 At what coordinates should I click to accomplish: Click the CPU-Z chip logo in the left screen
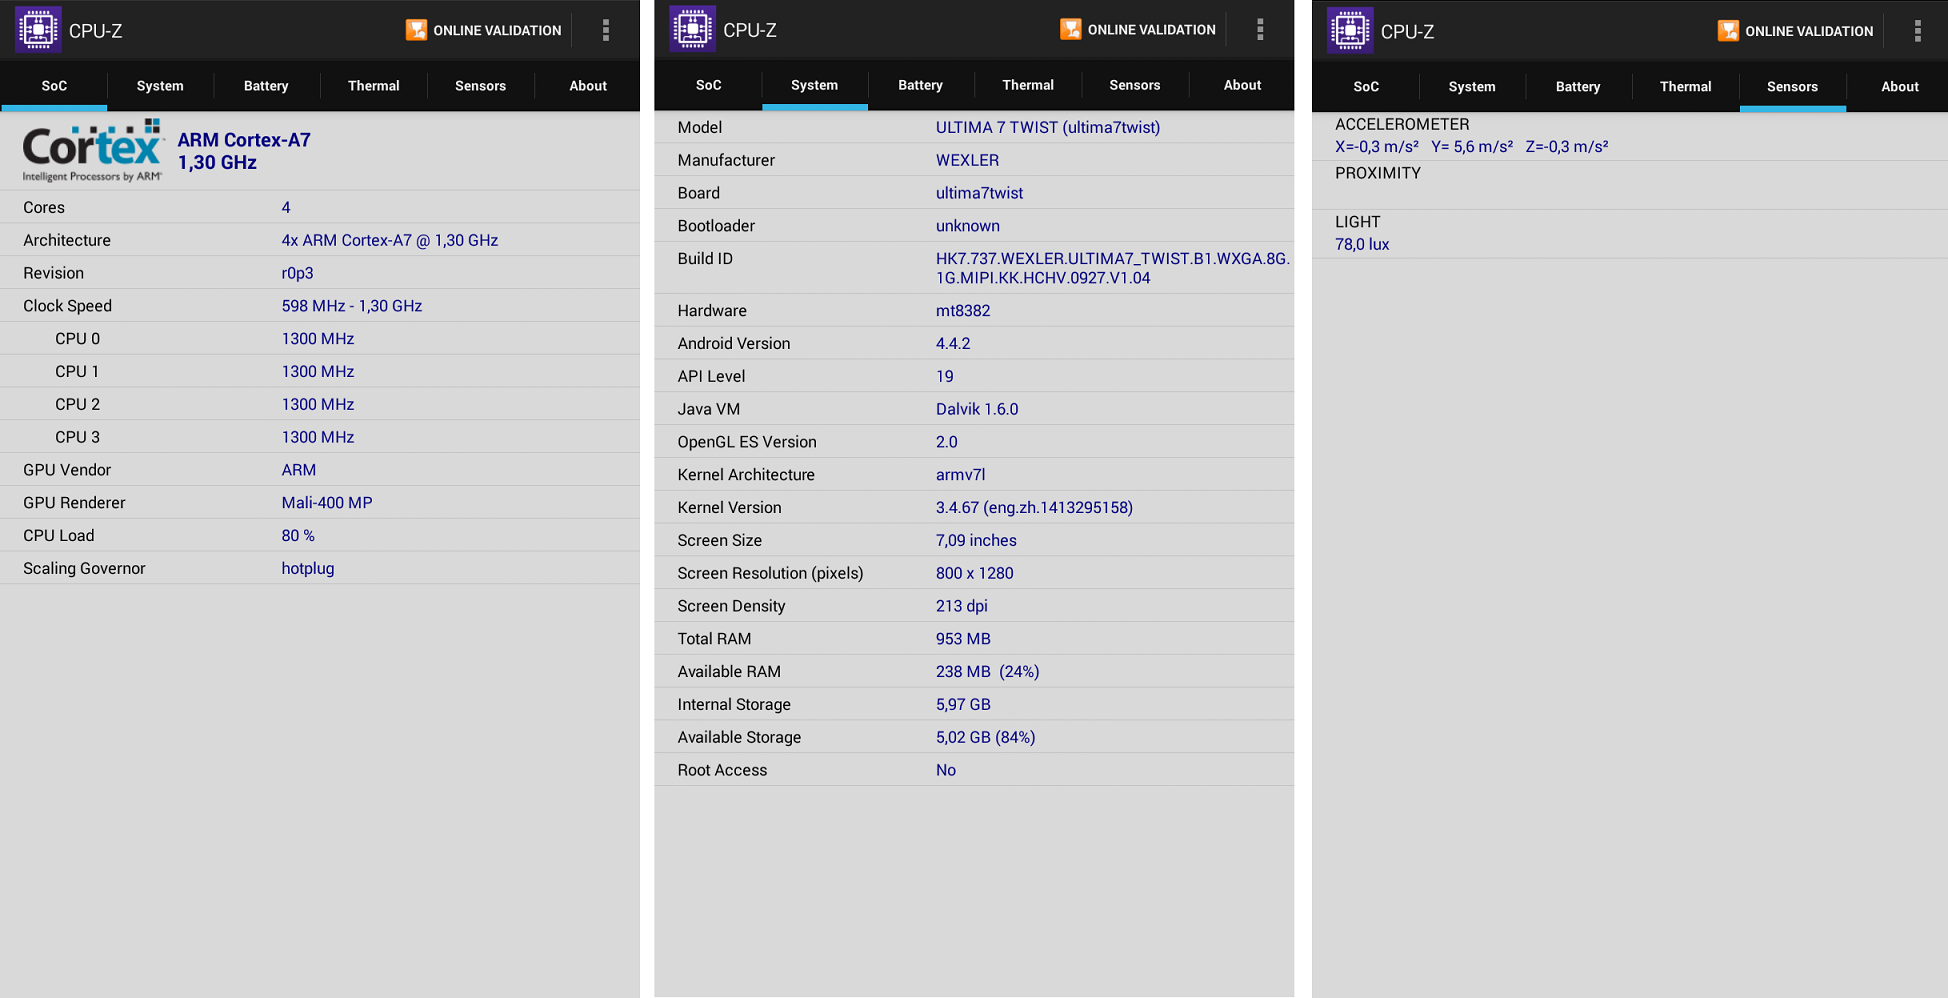(38, 30)
